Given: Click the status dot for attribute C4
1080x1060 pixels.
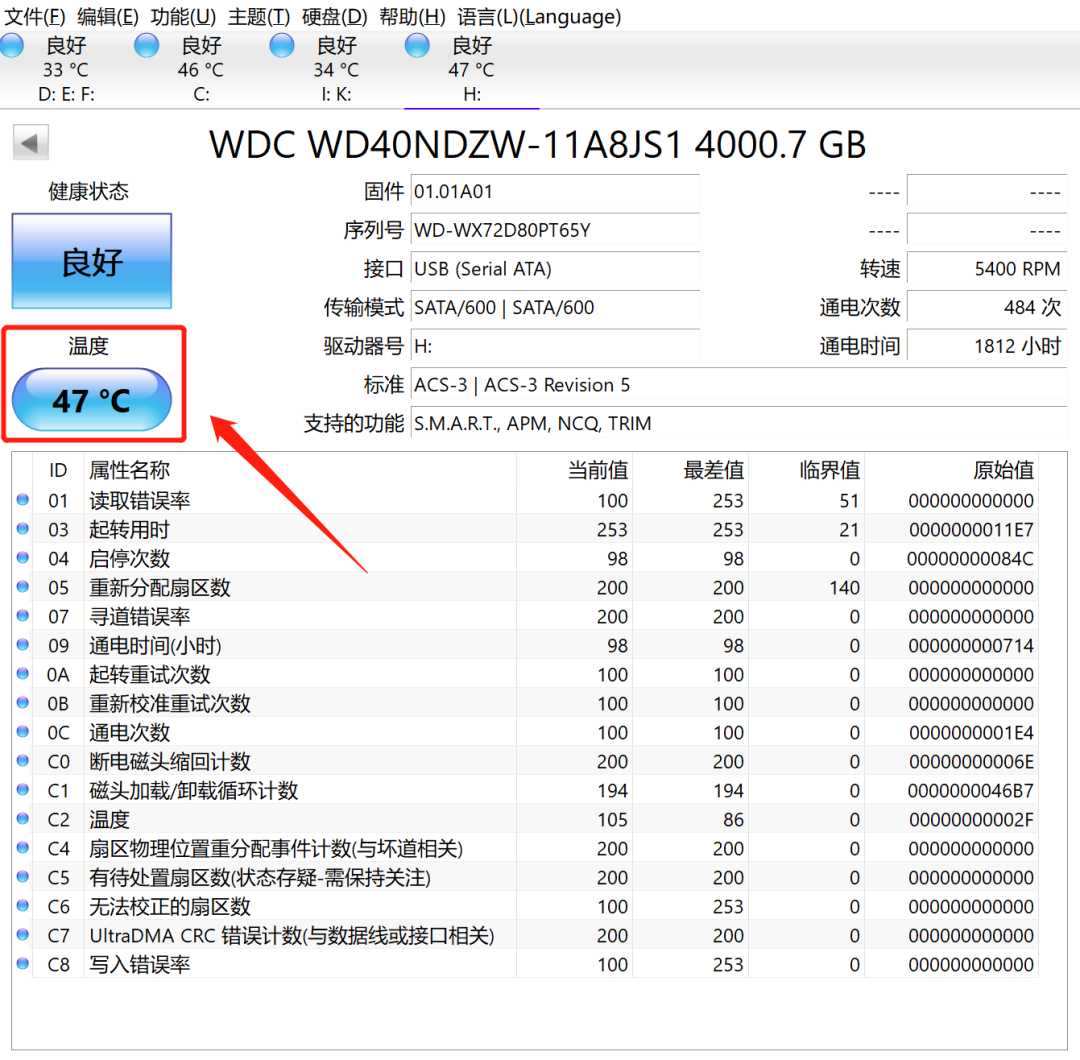Looking at the screenshot, I should point(23,847).
